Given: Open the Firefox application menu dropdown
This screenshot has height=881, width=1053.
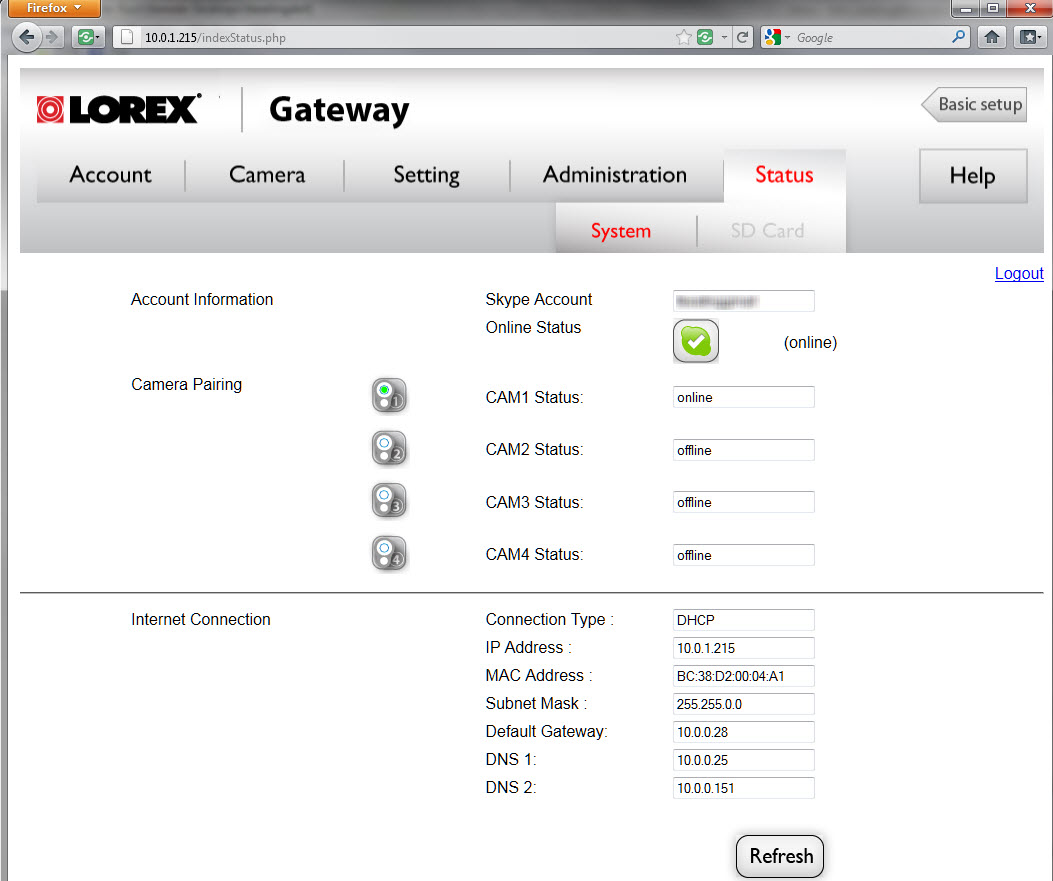Looking at the screenshot, I should 54,8.
